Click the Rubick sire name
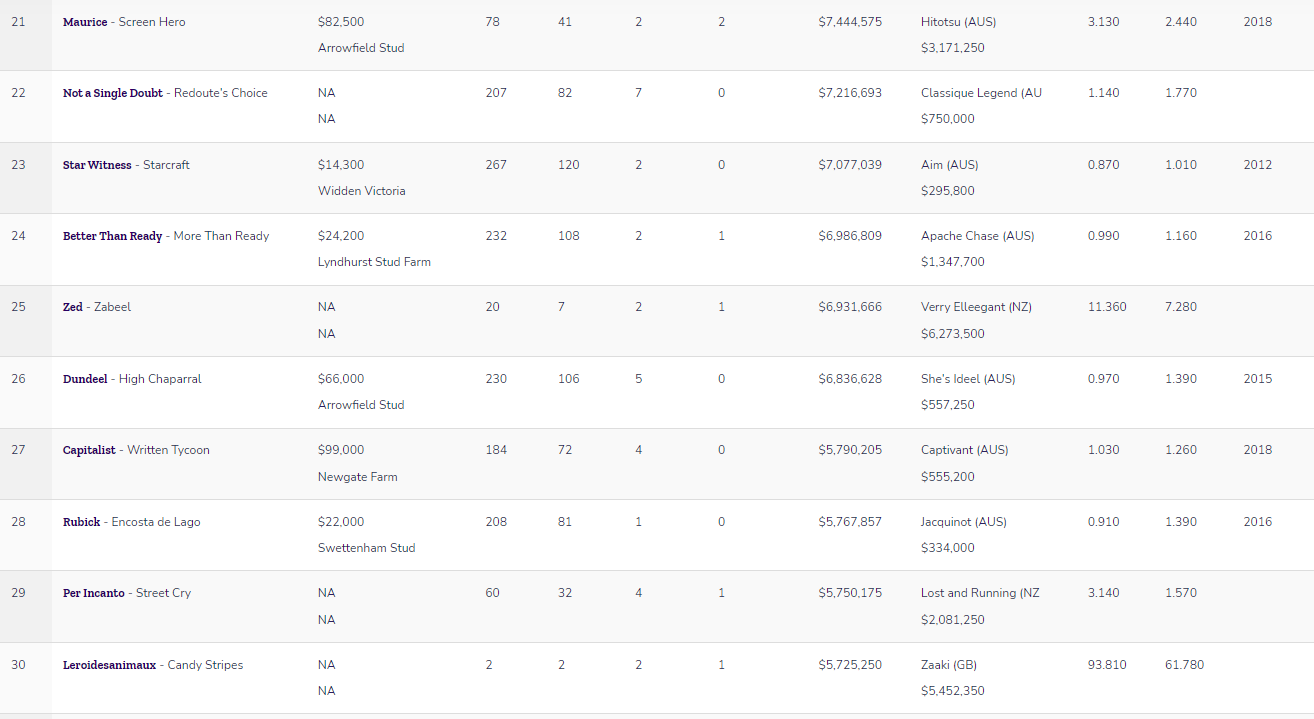The image size is (1314, 719). coord(81,522)
